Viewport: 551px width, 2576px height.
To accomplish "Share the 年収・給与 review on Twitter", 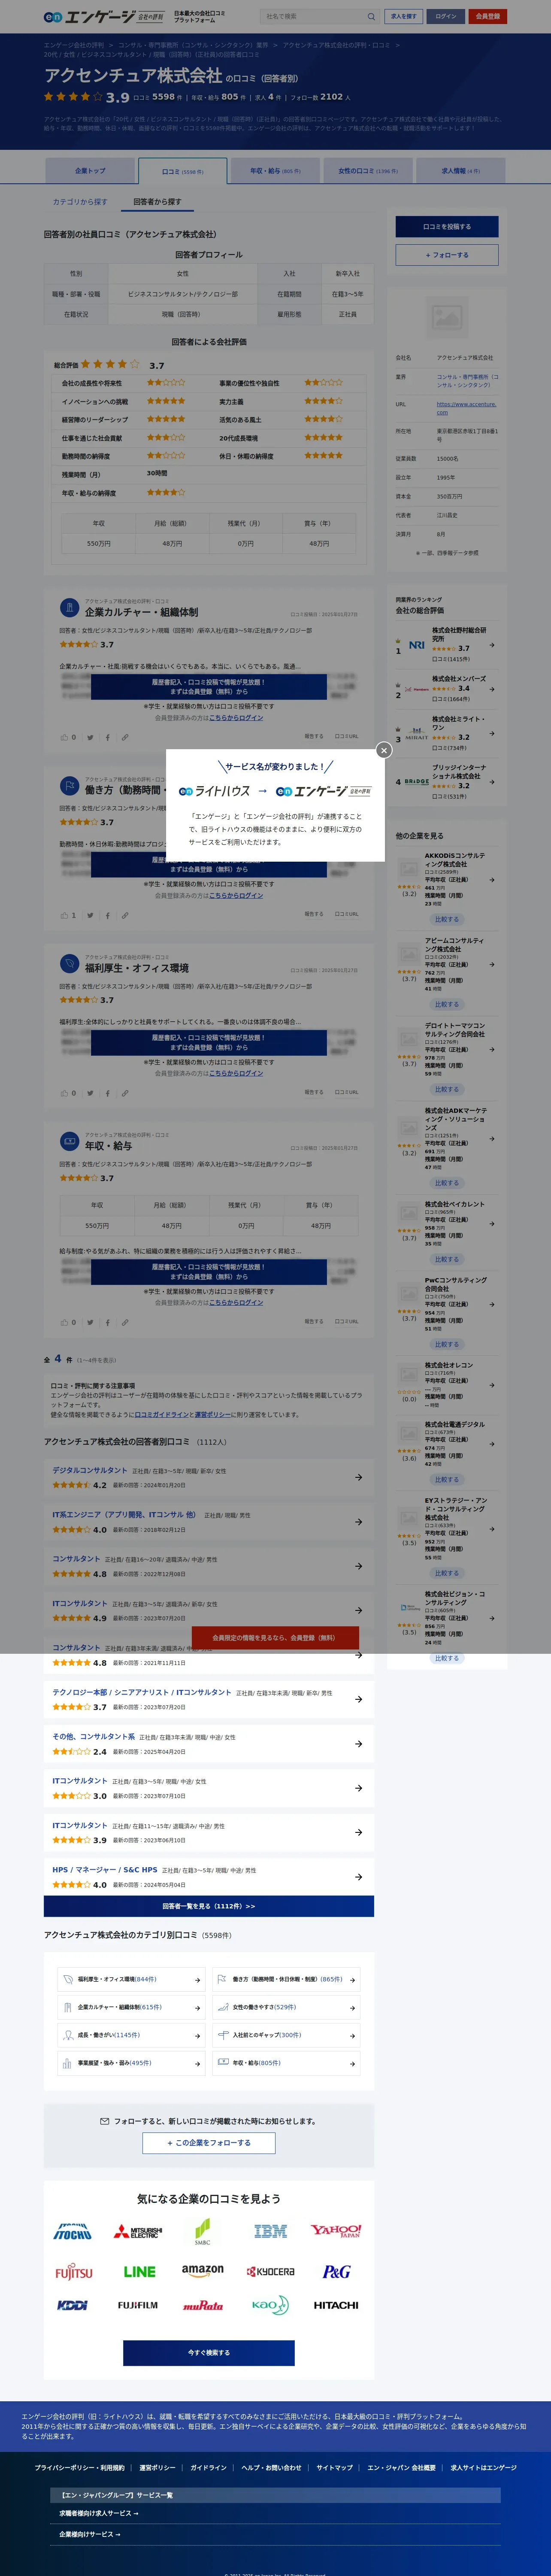I will [x=90, y=1322].
